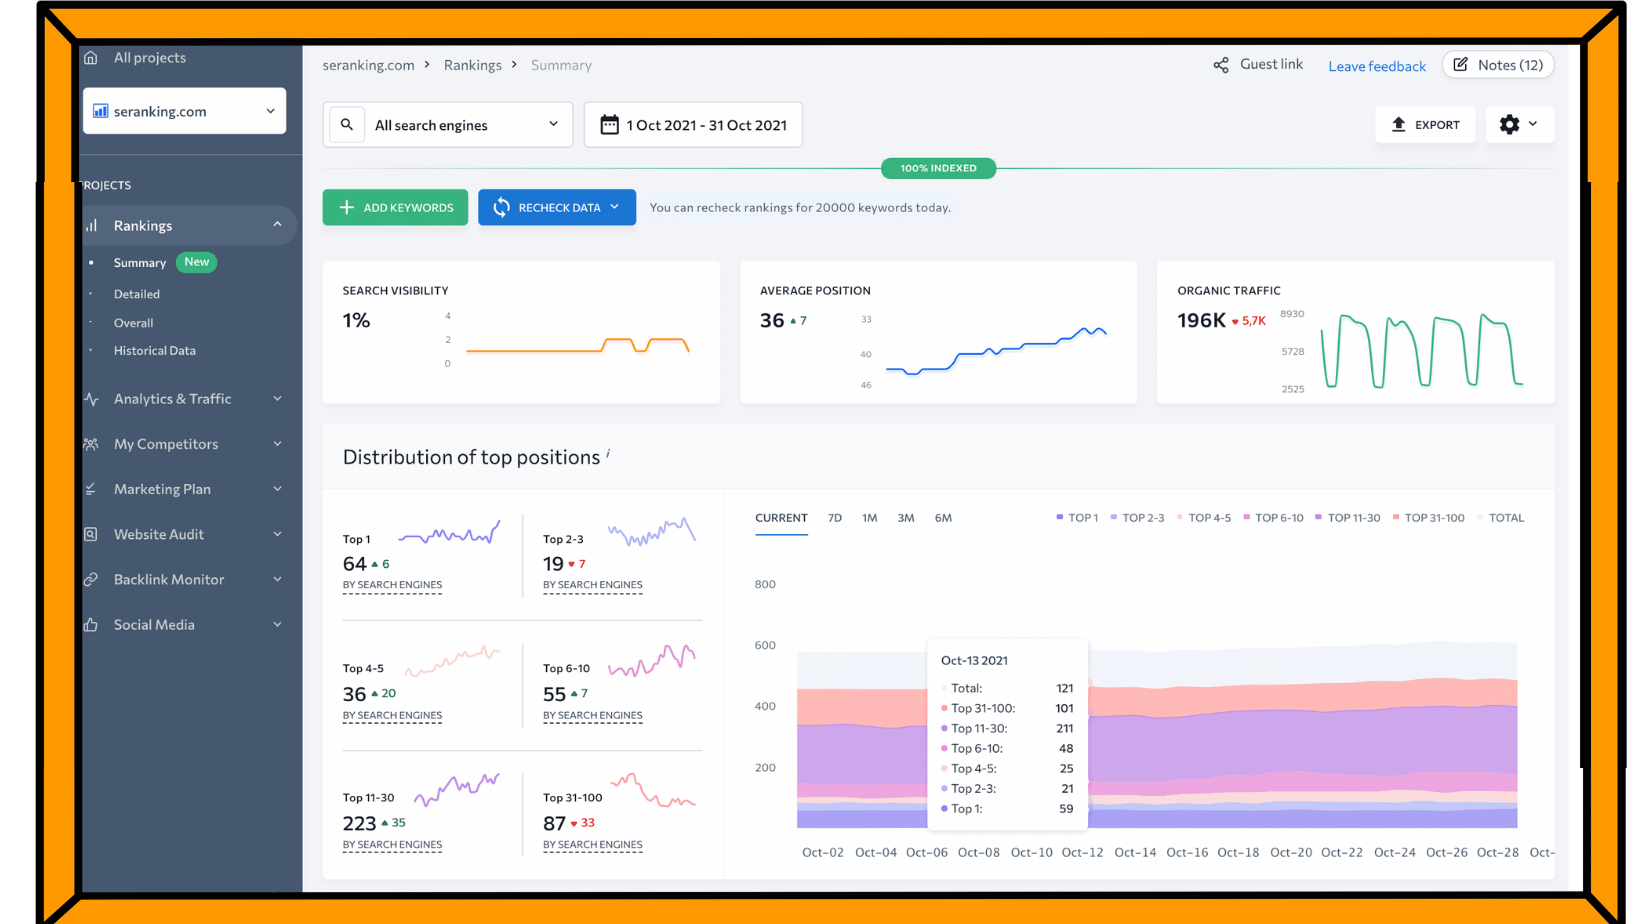Toggle the TOP 1 legend series

click(x=1077, y=518)
